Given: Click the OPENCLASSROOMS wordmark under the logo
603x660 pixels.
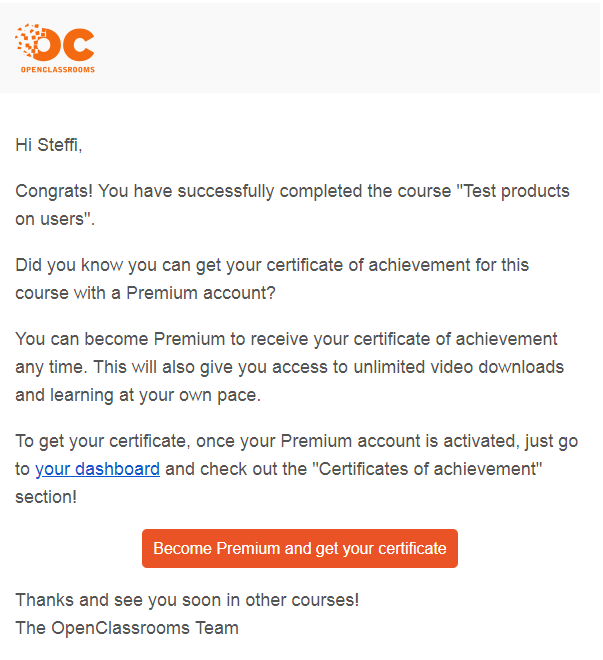Looking at the screenshot, I should [x=58, y=69].
